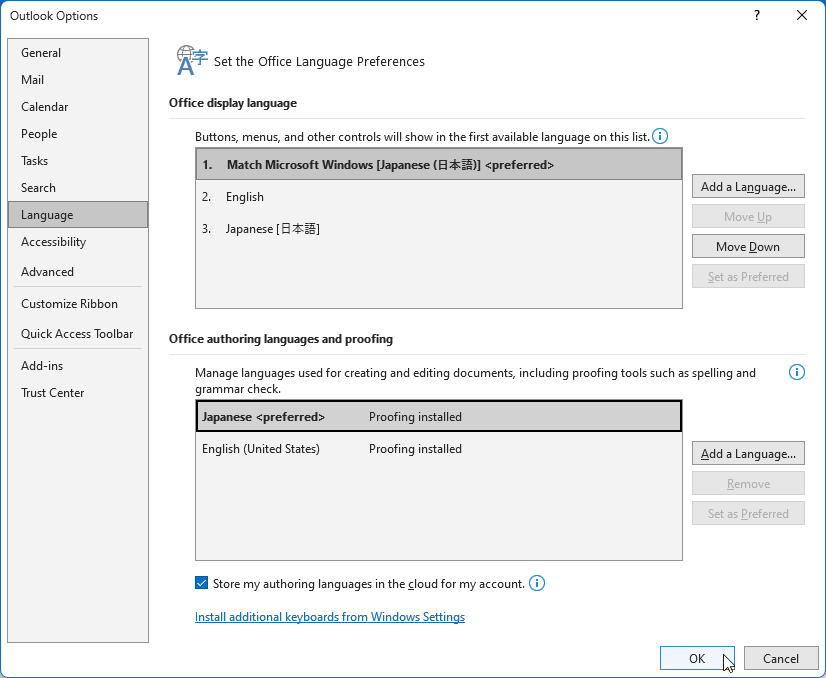Click Set as Preferred for authoring languages
The height and width of the screenshot is (678, 826).
748,514
